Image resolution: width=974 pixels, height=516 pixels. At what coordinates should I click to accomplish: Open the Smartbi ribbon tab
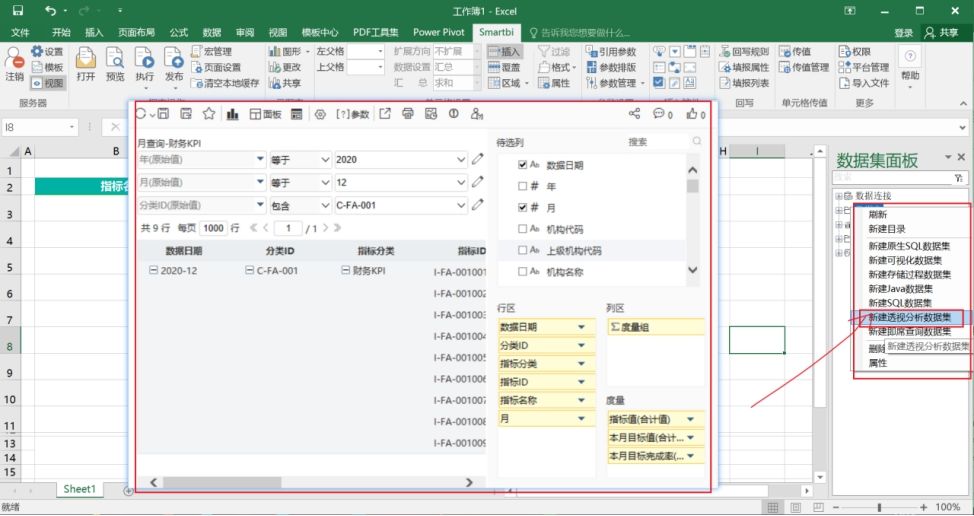click(496, 32)
